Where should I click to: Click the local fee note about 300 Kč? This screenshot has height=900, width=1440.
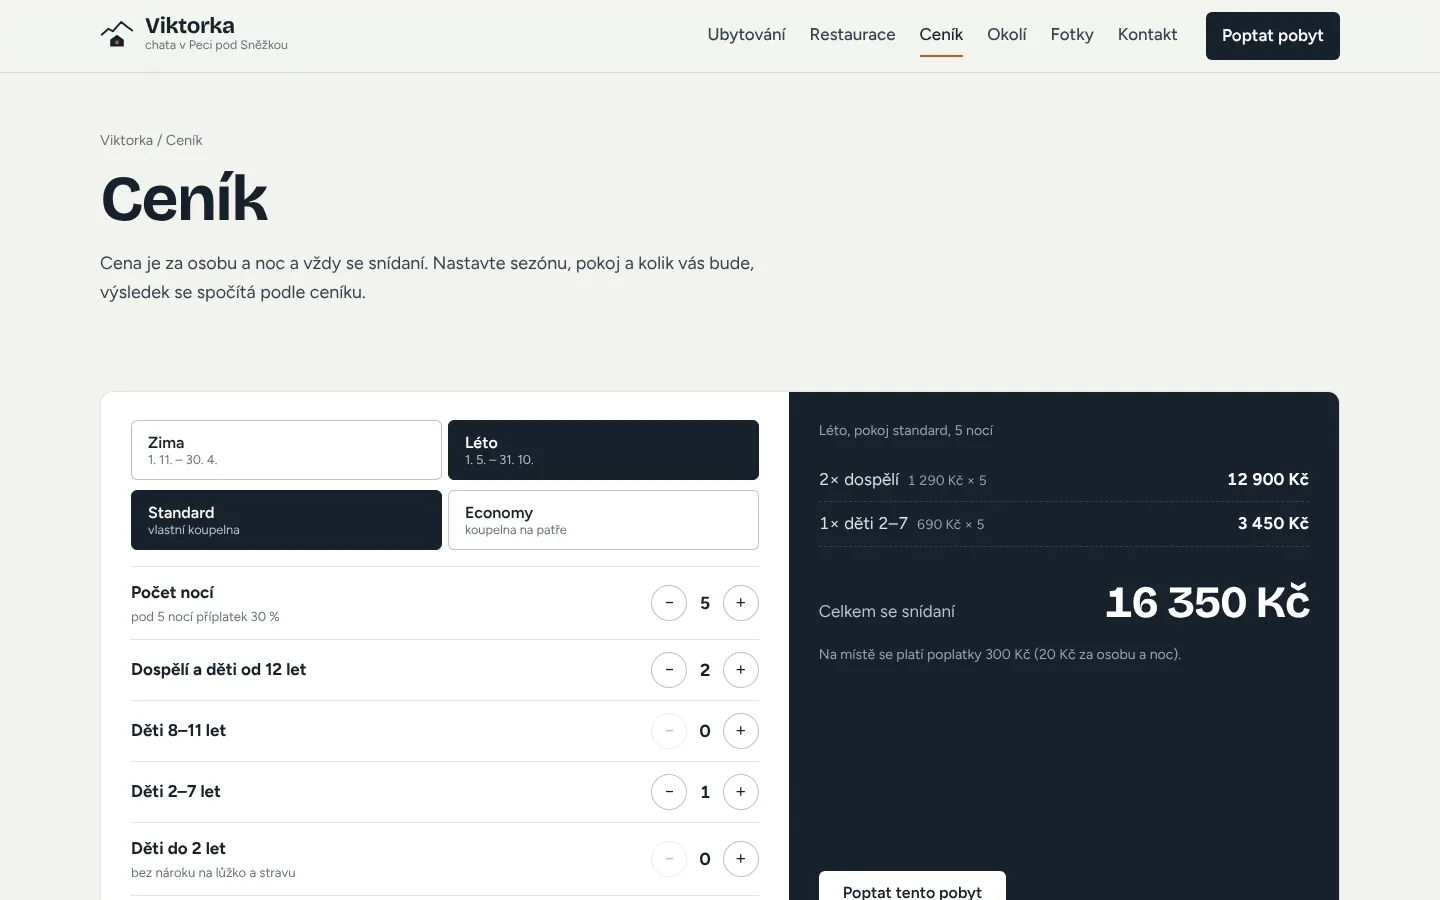(1000, 655)
